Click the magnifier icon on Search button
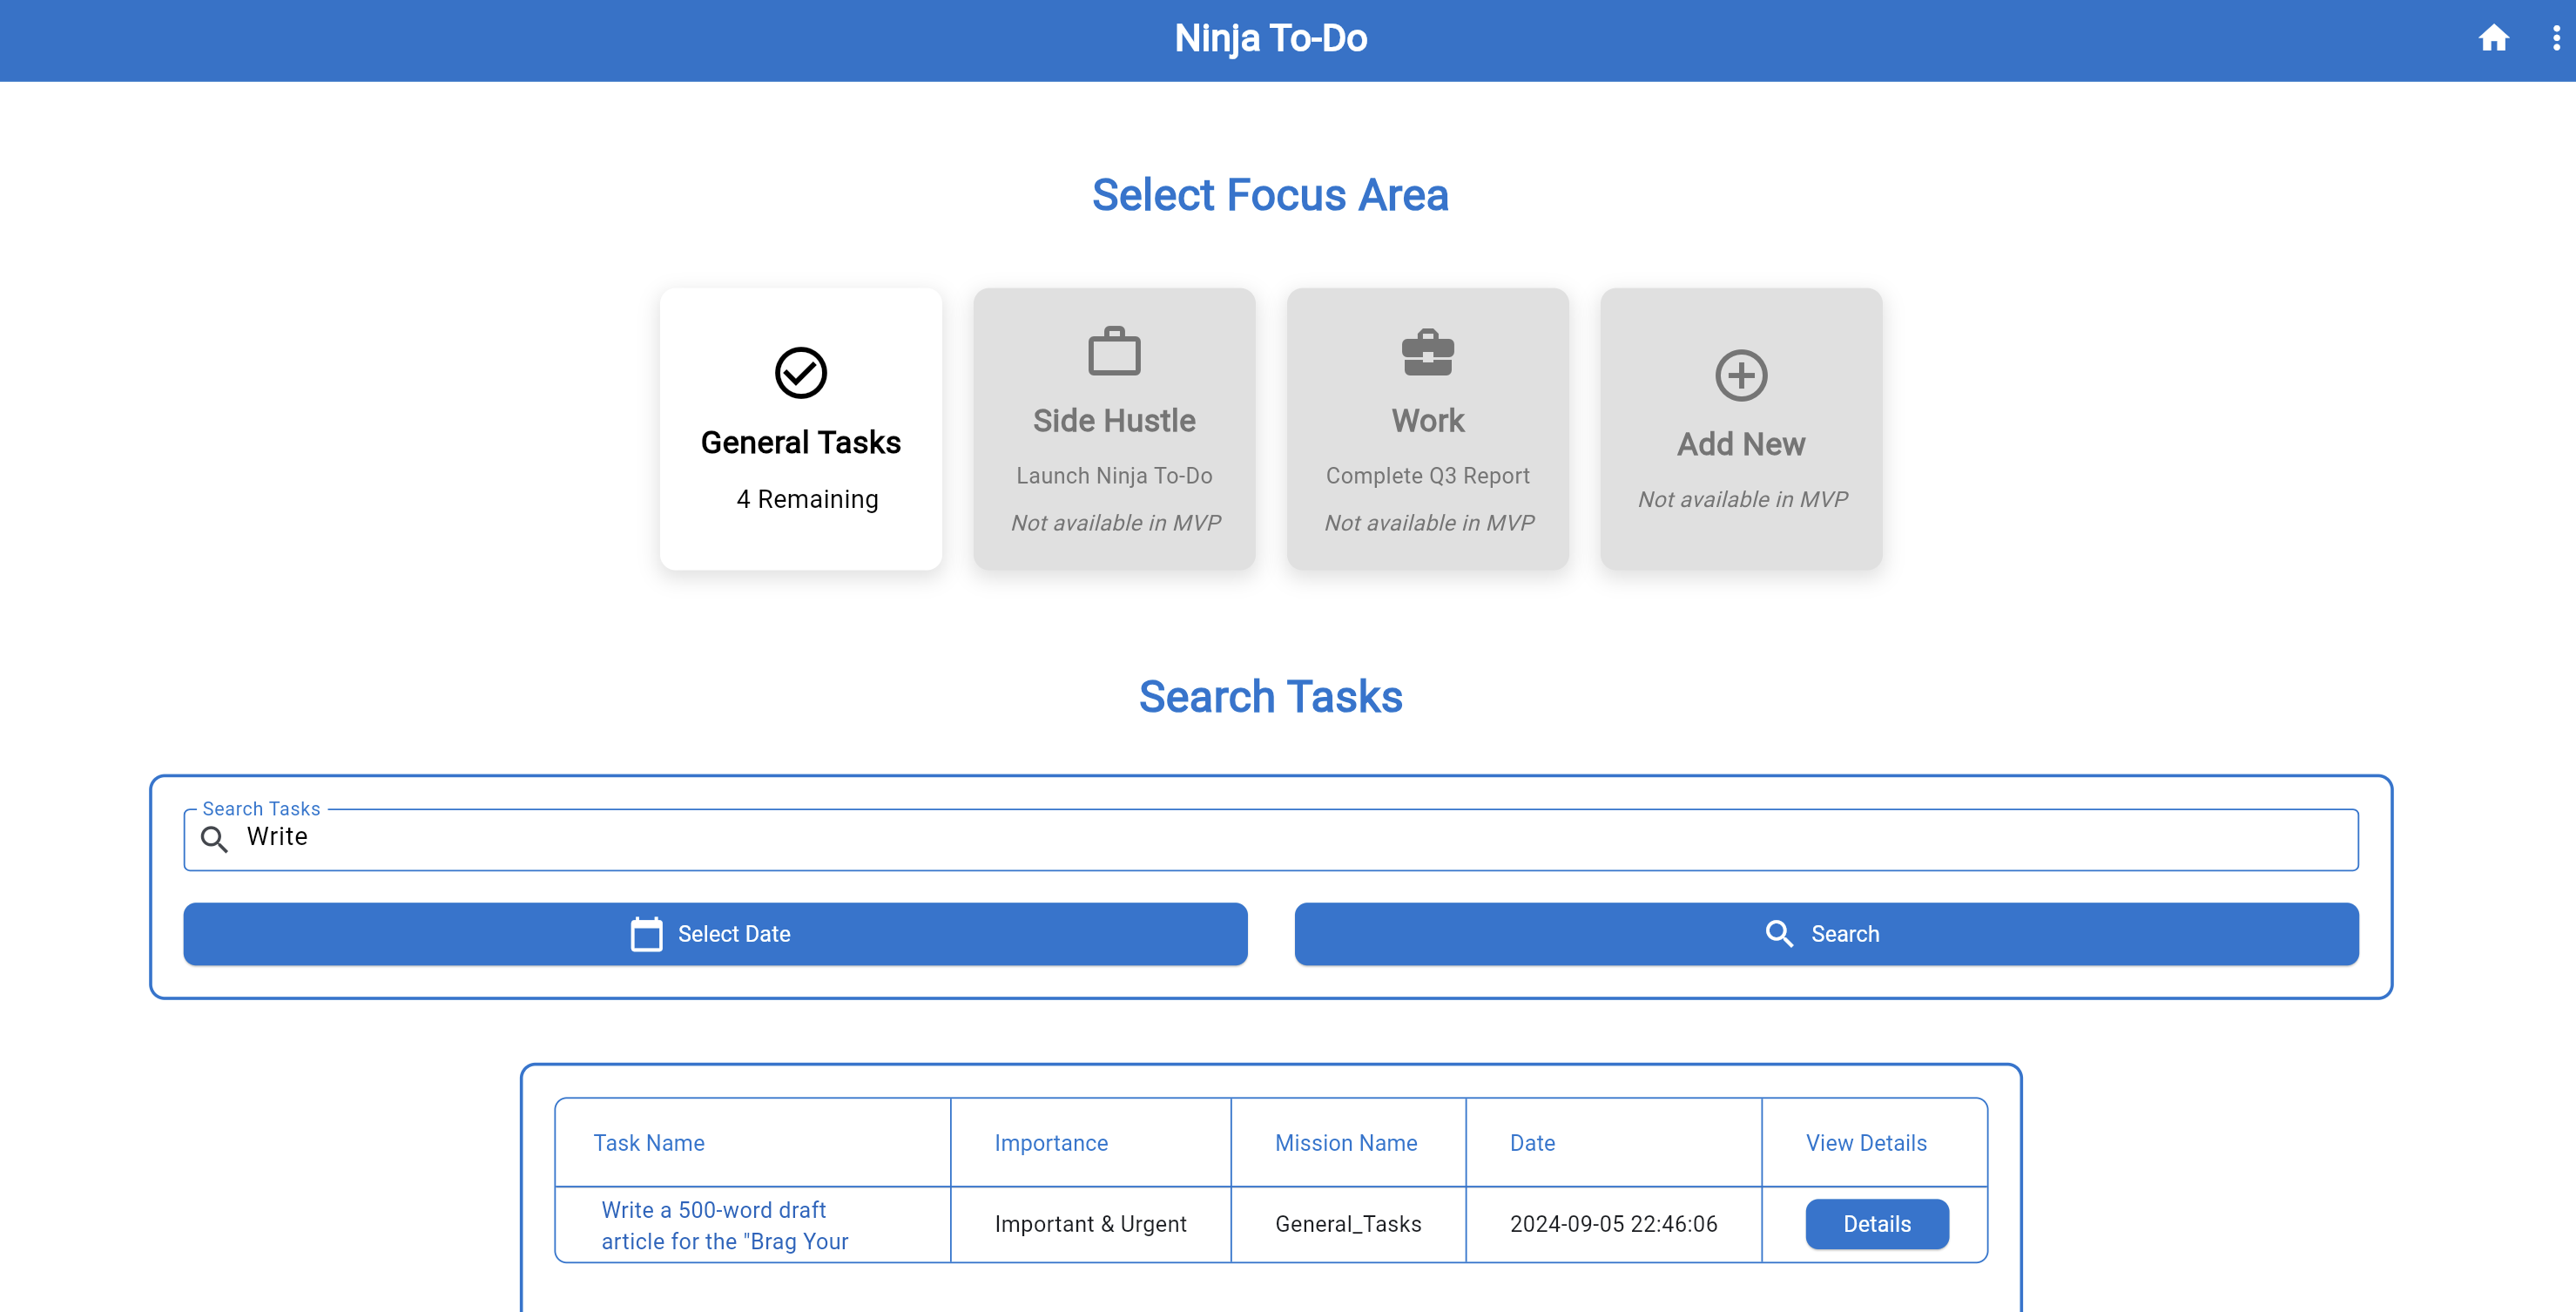This screenshot has width=2576, height=1312. click(x=1778, y=934)
